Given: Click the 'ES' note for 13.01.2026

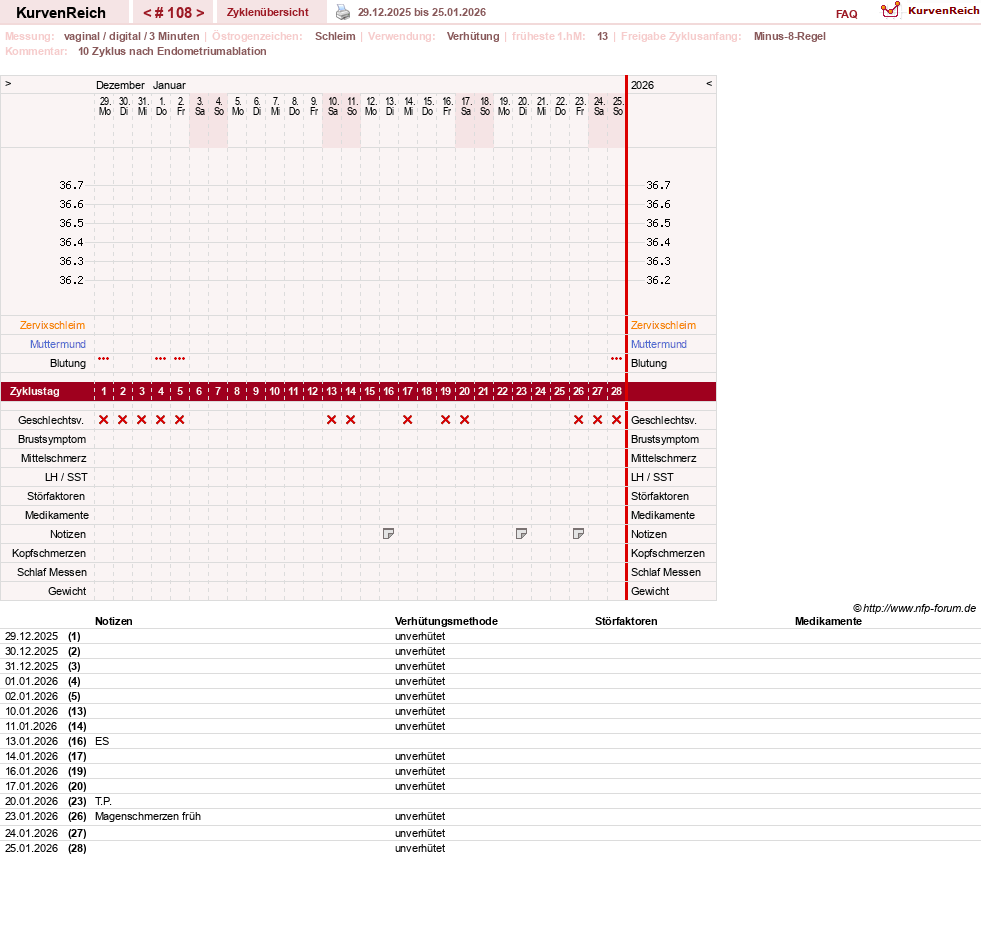Looking at the screenshot, I should (102, 741).
